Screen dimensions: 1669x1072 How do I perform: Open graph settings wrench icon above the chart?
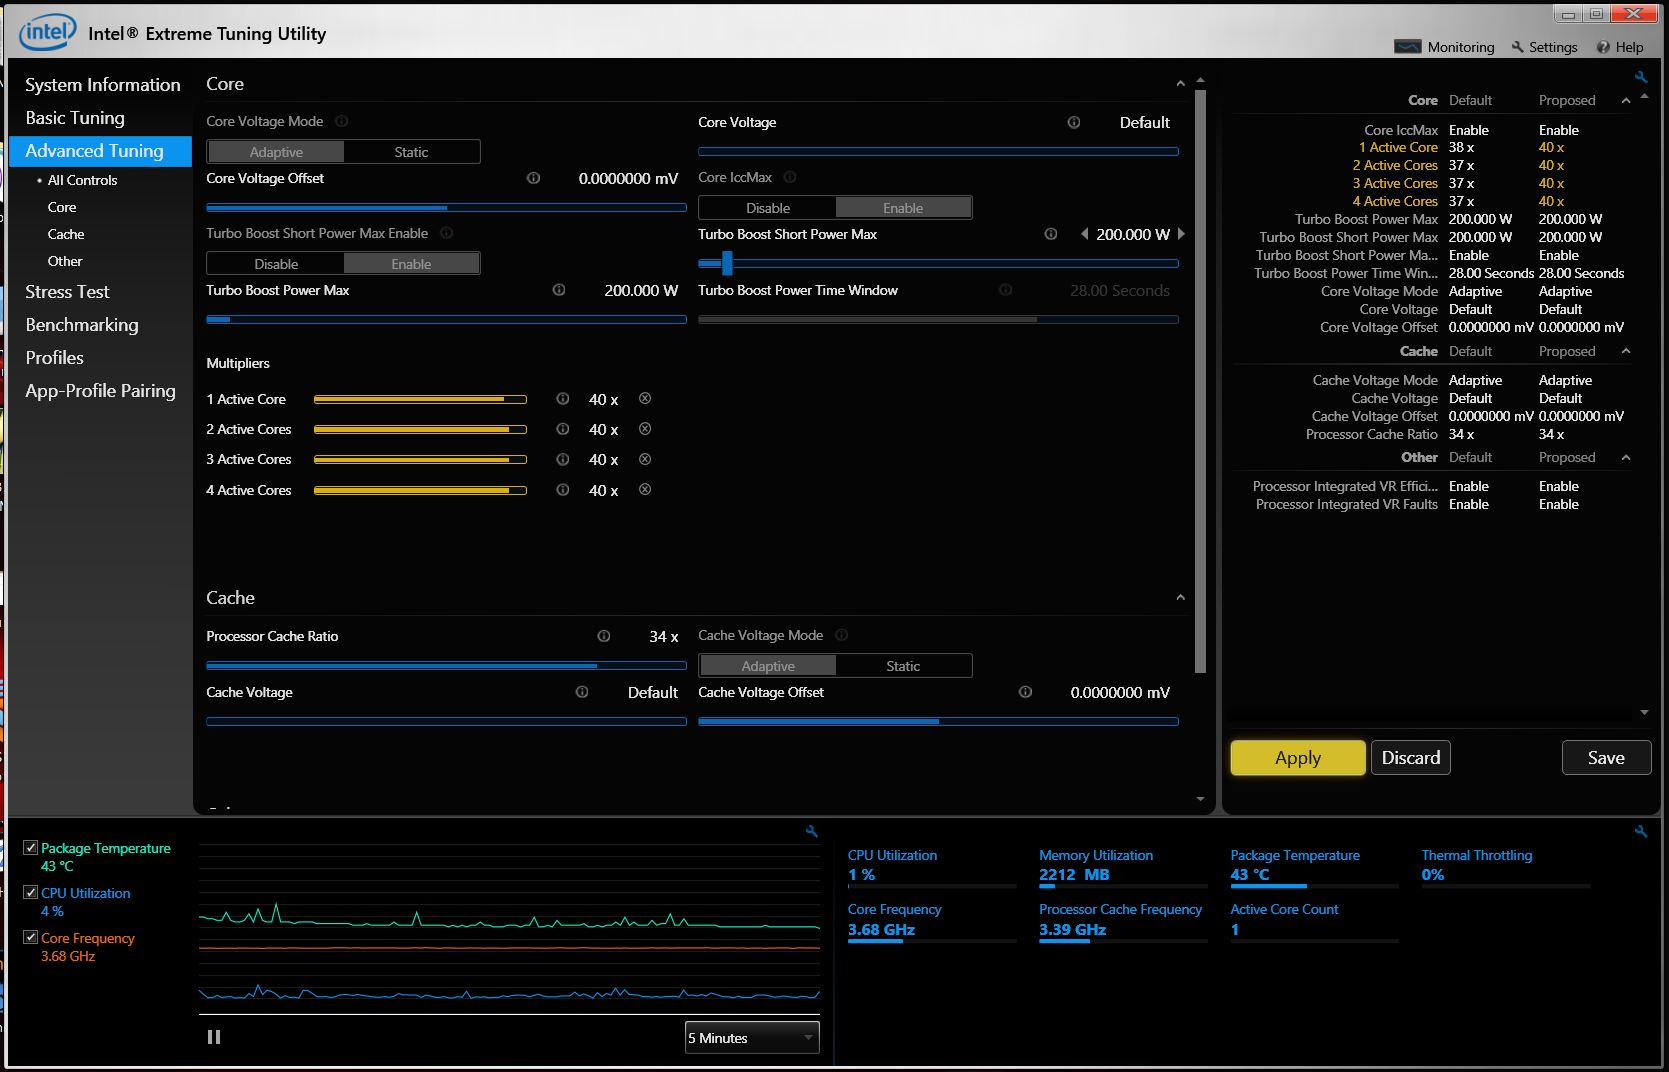(811, 831)
